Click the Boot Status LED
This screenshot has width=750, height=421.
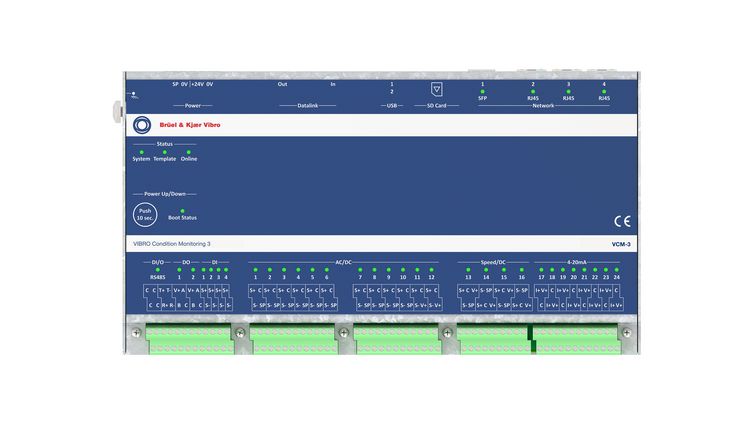[182, 210]
